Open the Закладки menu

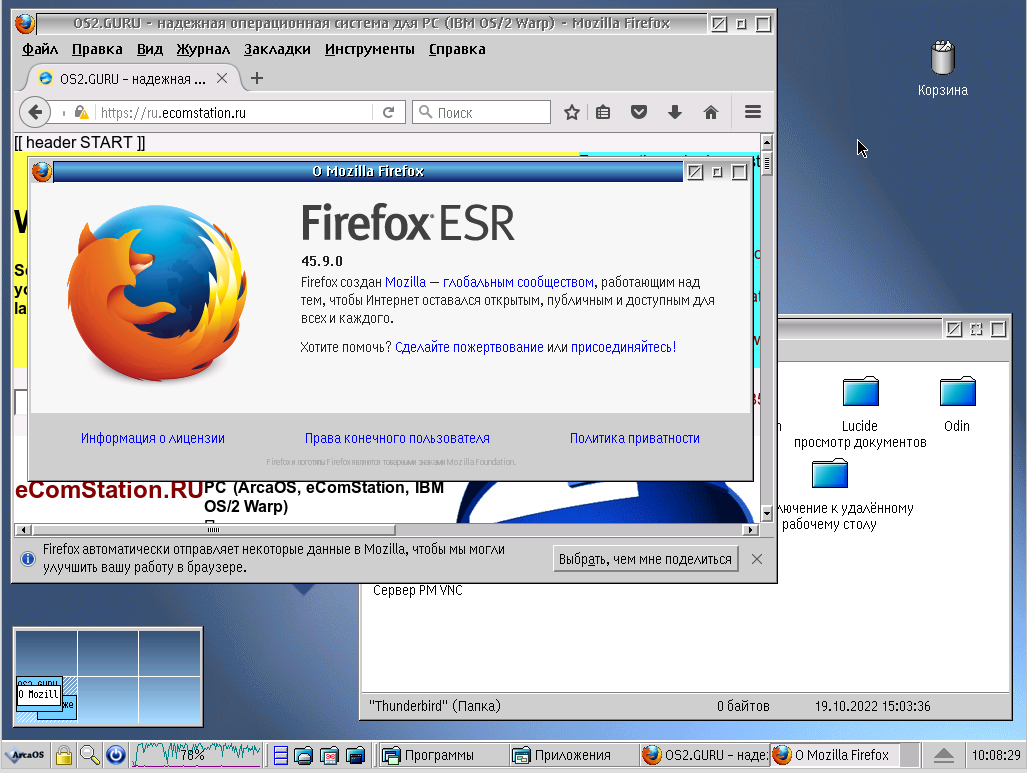(277, 49)
